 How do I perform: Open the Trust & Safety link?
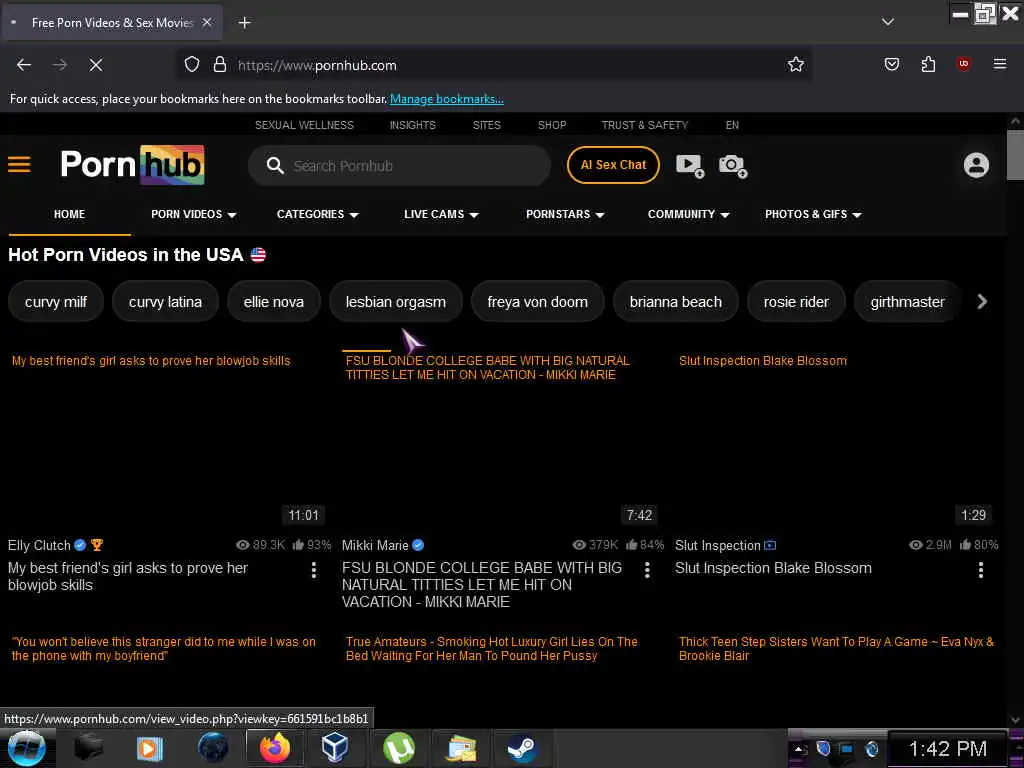click(645, 125)
